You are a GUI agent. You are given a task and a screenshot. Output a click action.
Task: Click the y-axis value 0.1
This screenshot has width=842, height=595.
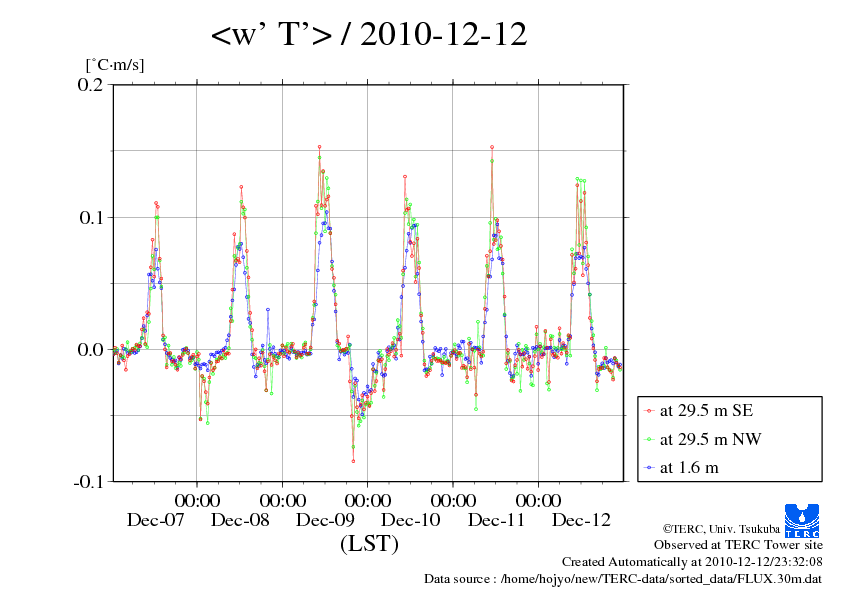click(90, 217)
